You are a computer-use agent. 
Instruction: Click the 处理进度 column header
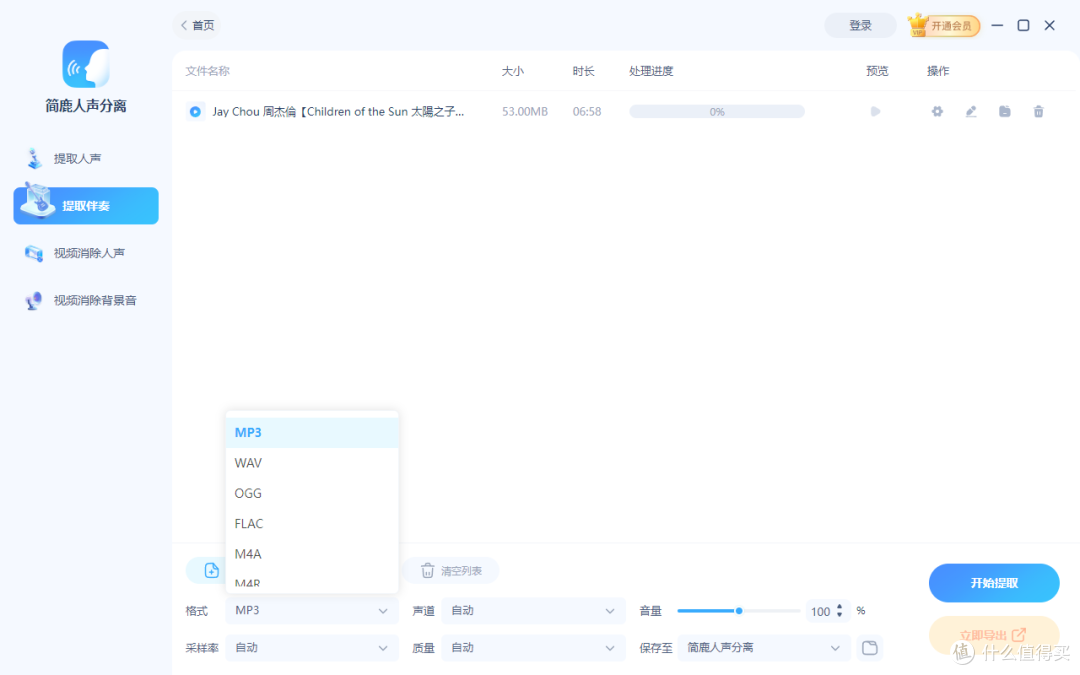click(651, 71)
